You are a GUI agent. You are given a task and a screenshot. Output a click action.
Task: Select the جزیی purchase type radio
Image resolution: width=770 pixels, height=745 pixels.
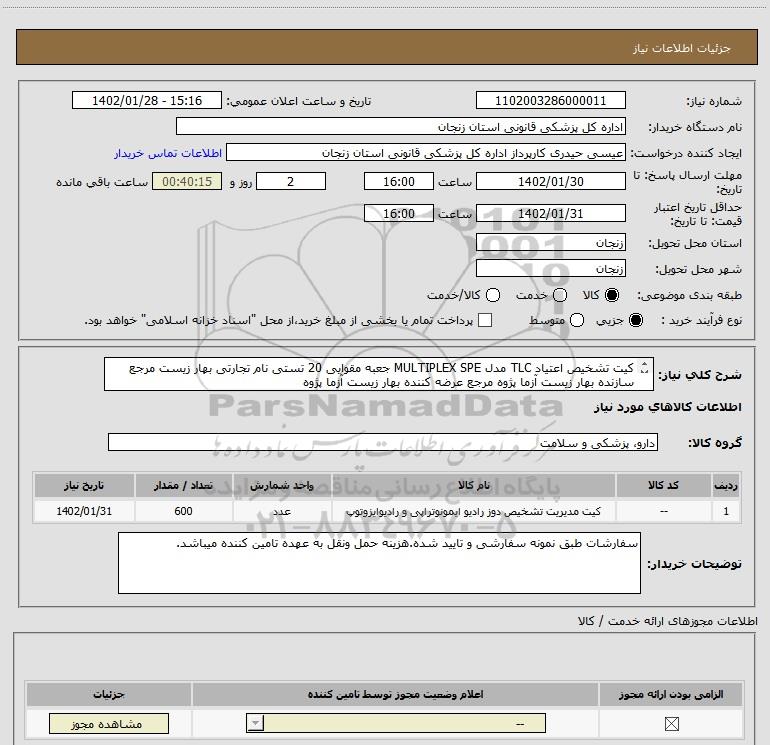[636, 320]
